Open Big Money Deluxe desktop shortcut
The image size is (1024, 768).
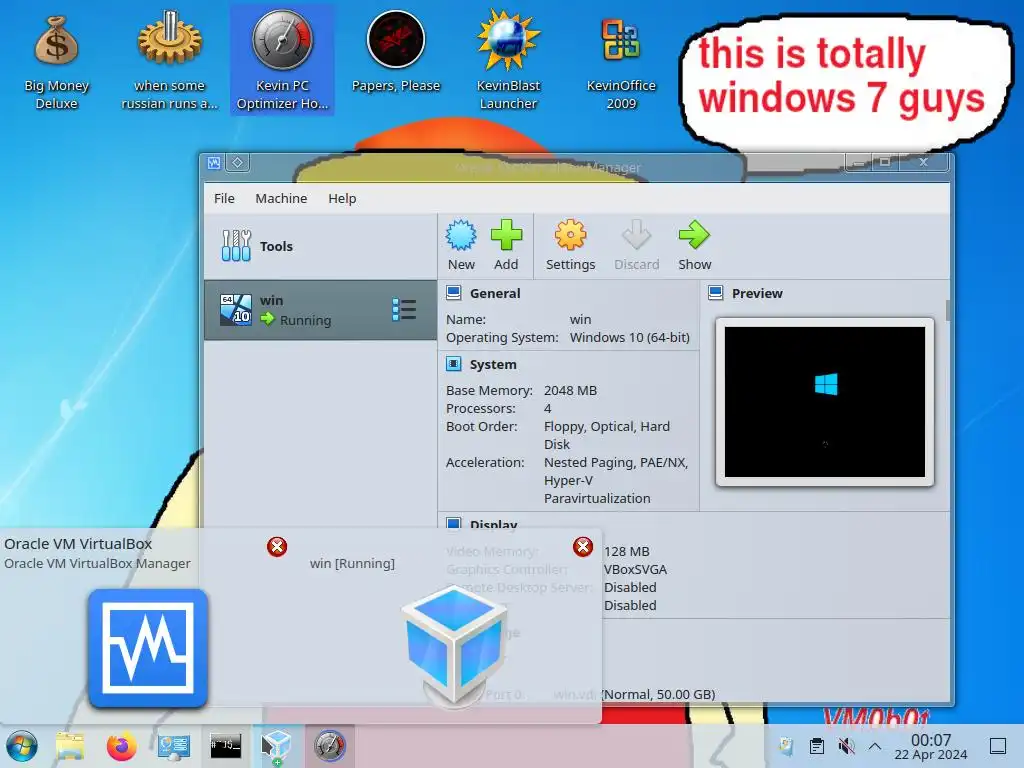56,62
